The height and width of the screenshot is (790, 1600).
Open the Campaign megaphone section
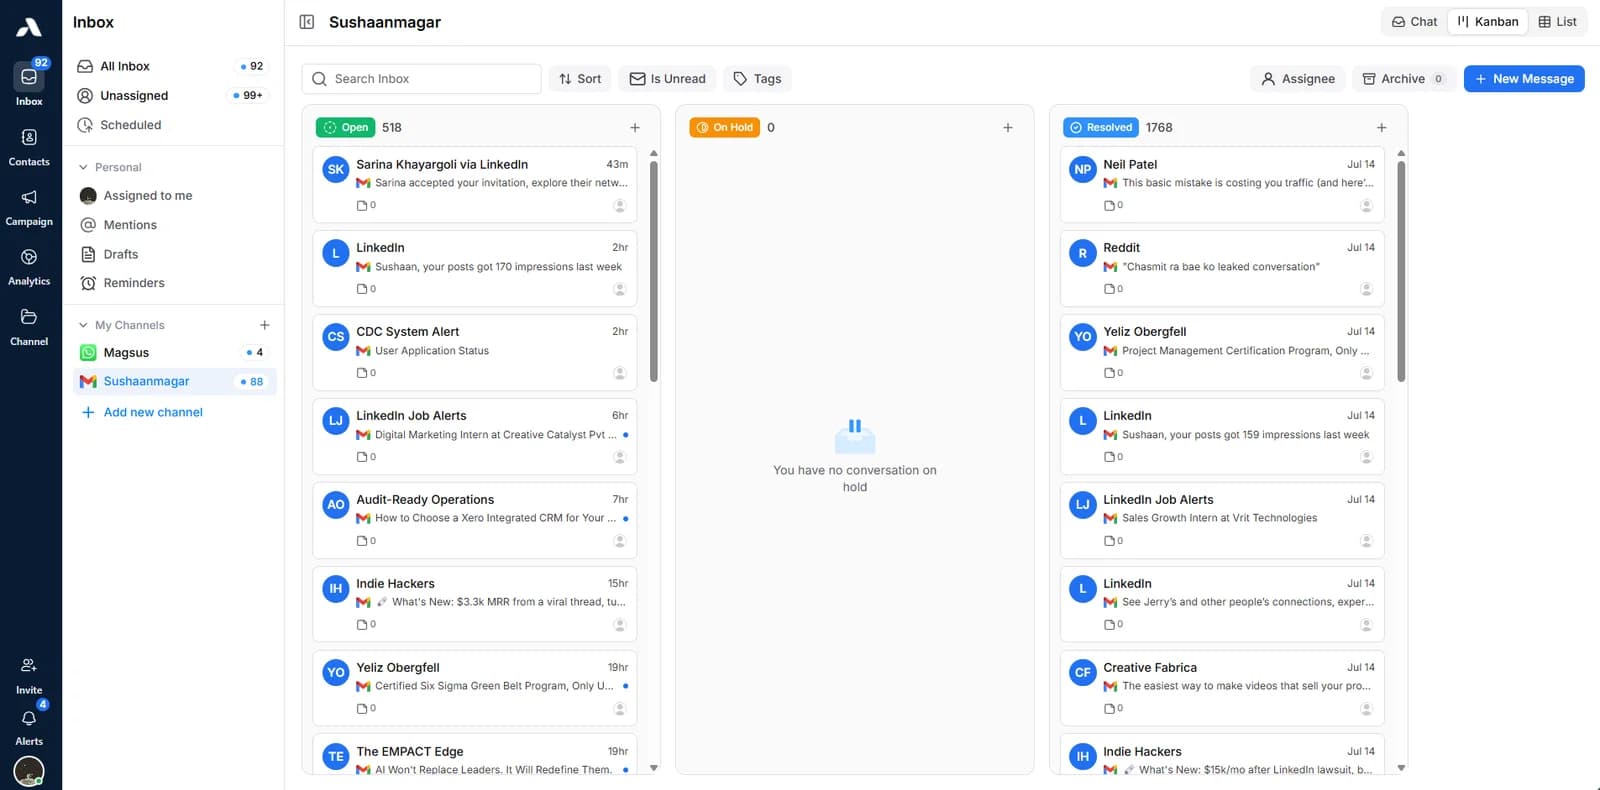pos(29,207)
